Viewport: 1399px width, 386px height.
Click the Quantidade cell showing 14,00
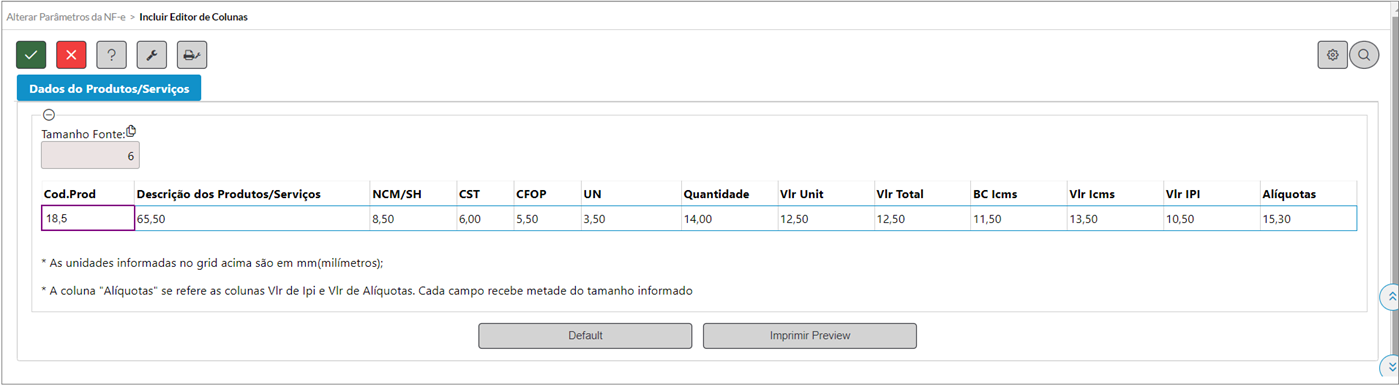point(727,218)
